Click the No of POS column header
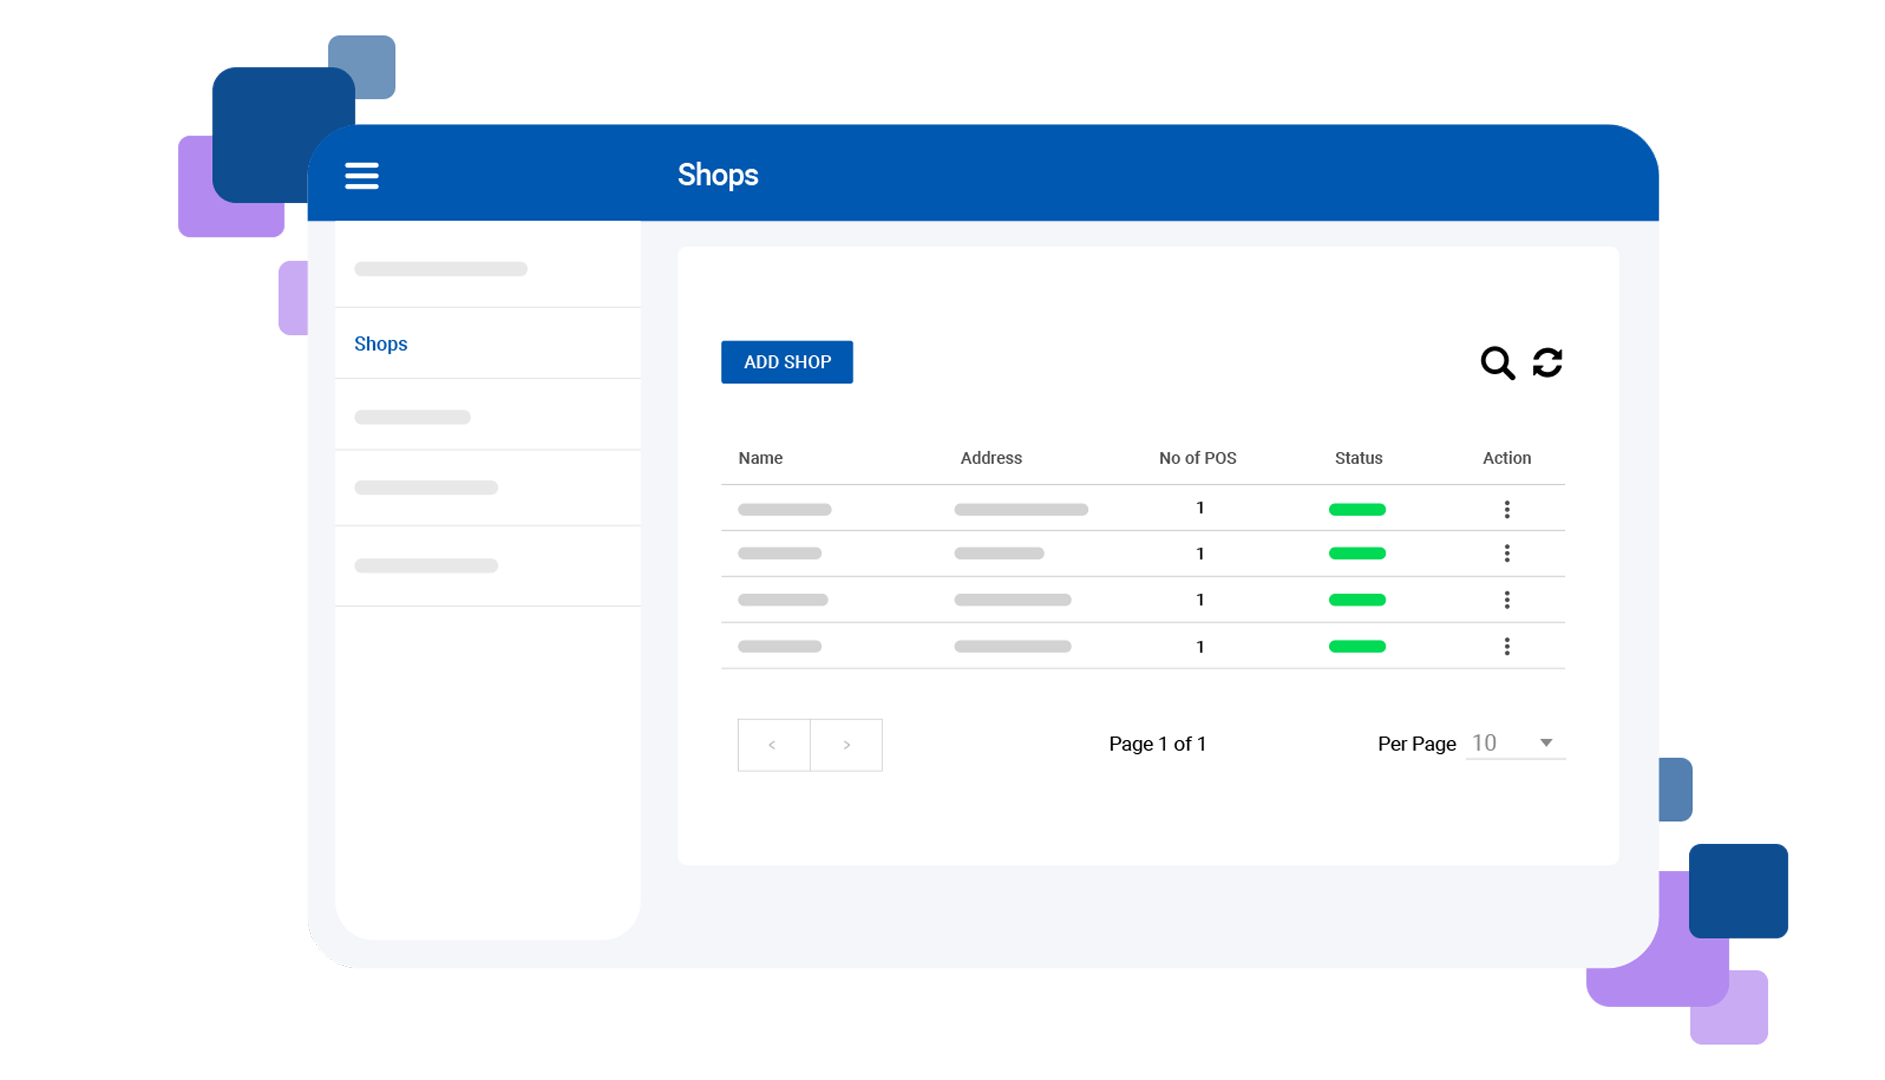 (x=1197, y=458)
